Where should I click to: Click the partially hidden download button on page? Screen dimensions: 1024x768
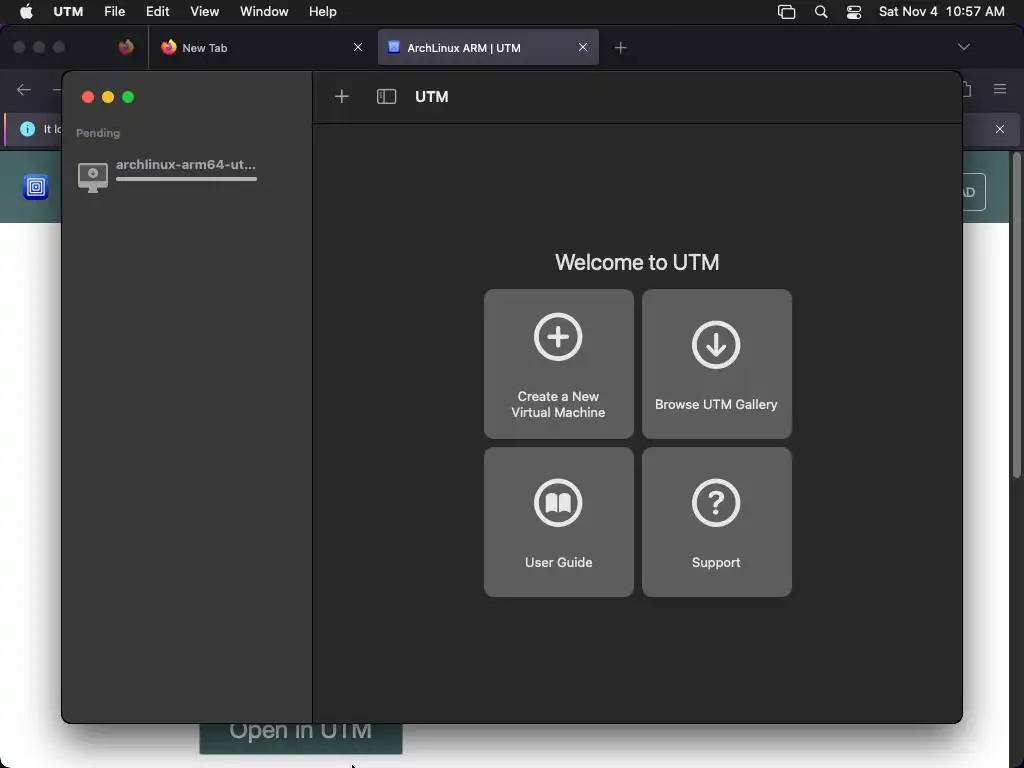974,192
